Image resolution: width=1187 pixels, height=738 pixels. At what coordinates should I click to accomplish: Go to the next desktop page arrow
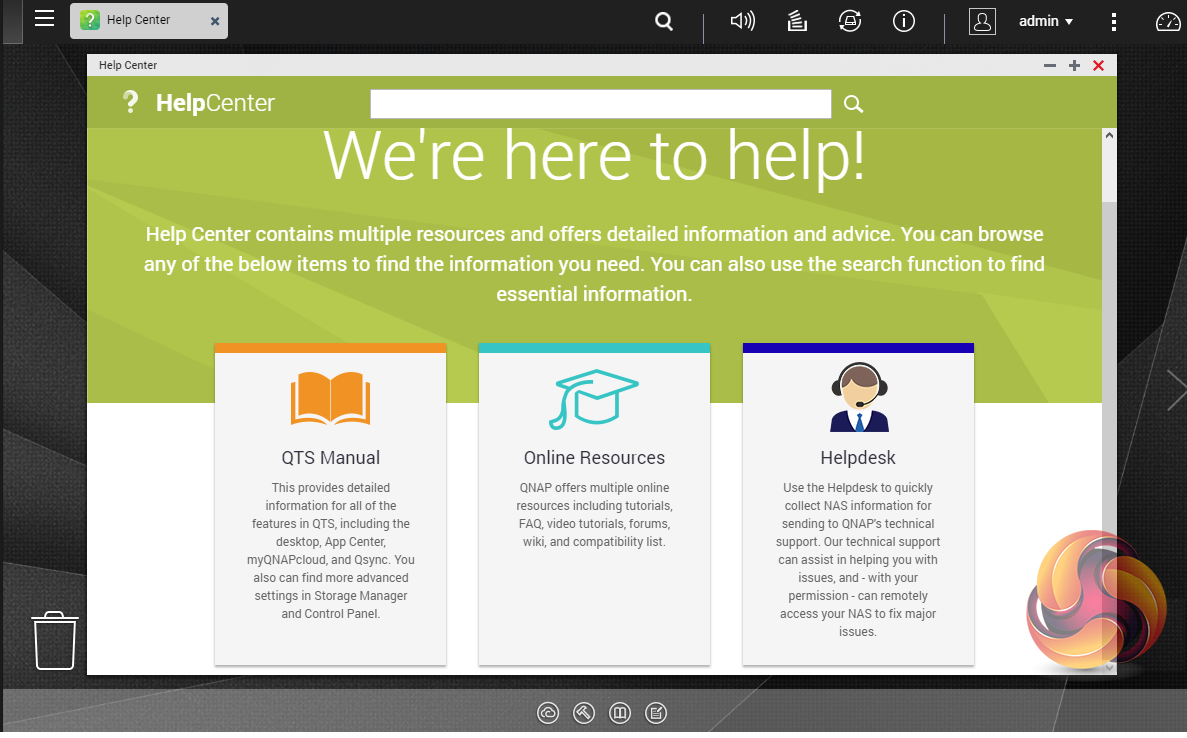[x=1176, y=390]
